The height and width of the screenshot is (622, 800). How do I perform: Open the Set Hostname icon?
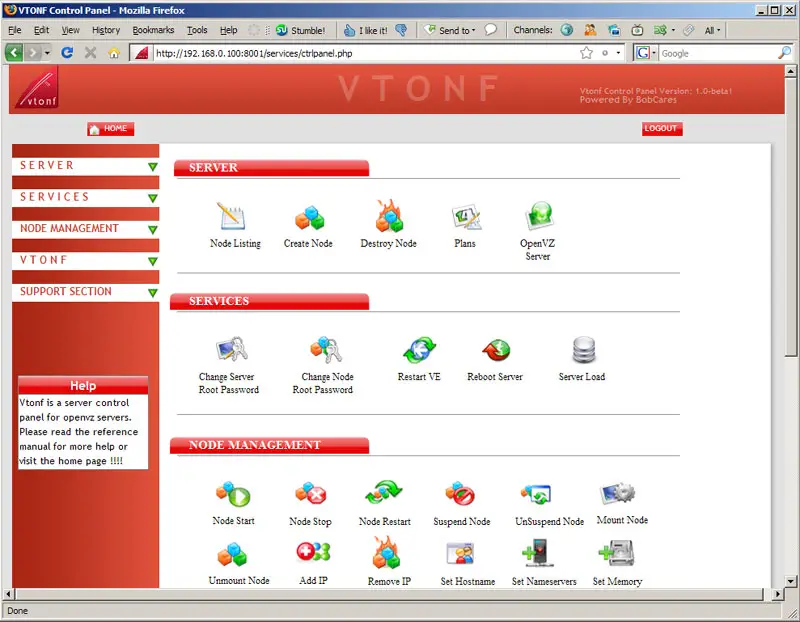click(460, 554)
